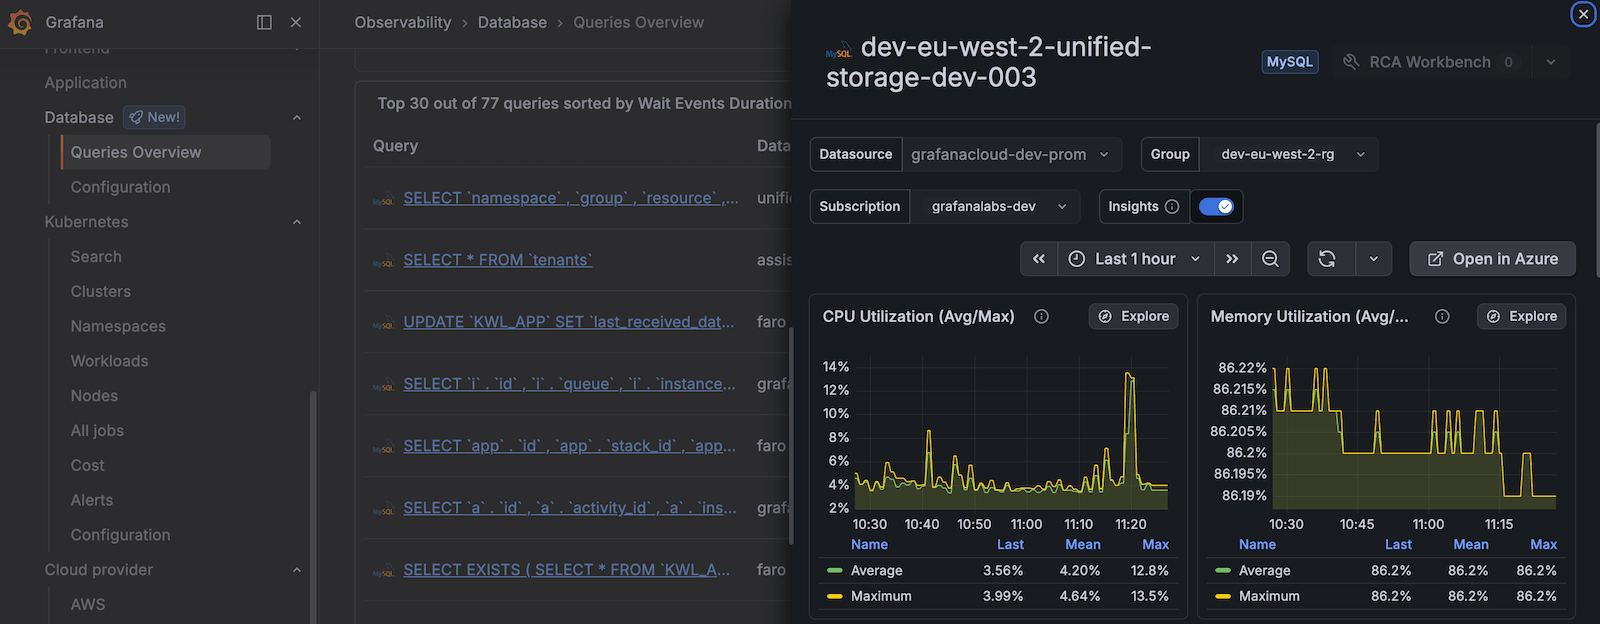Open the SELECT `i`.`id` queue query link
Viewport: 1600px width, 624px height.
[x=570, y=384]
